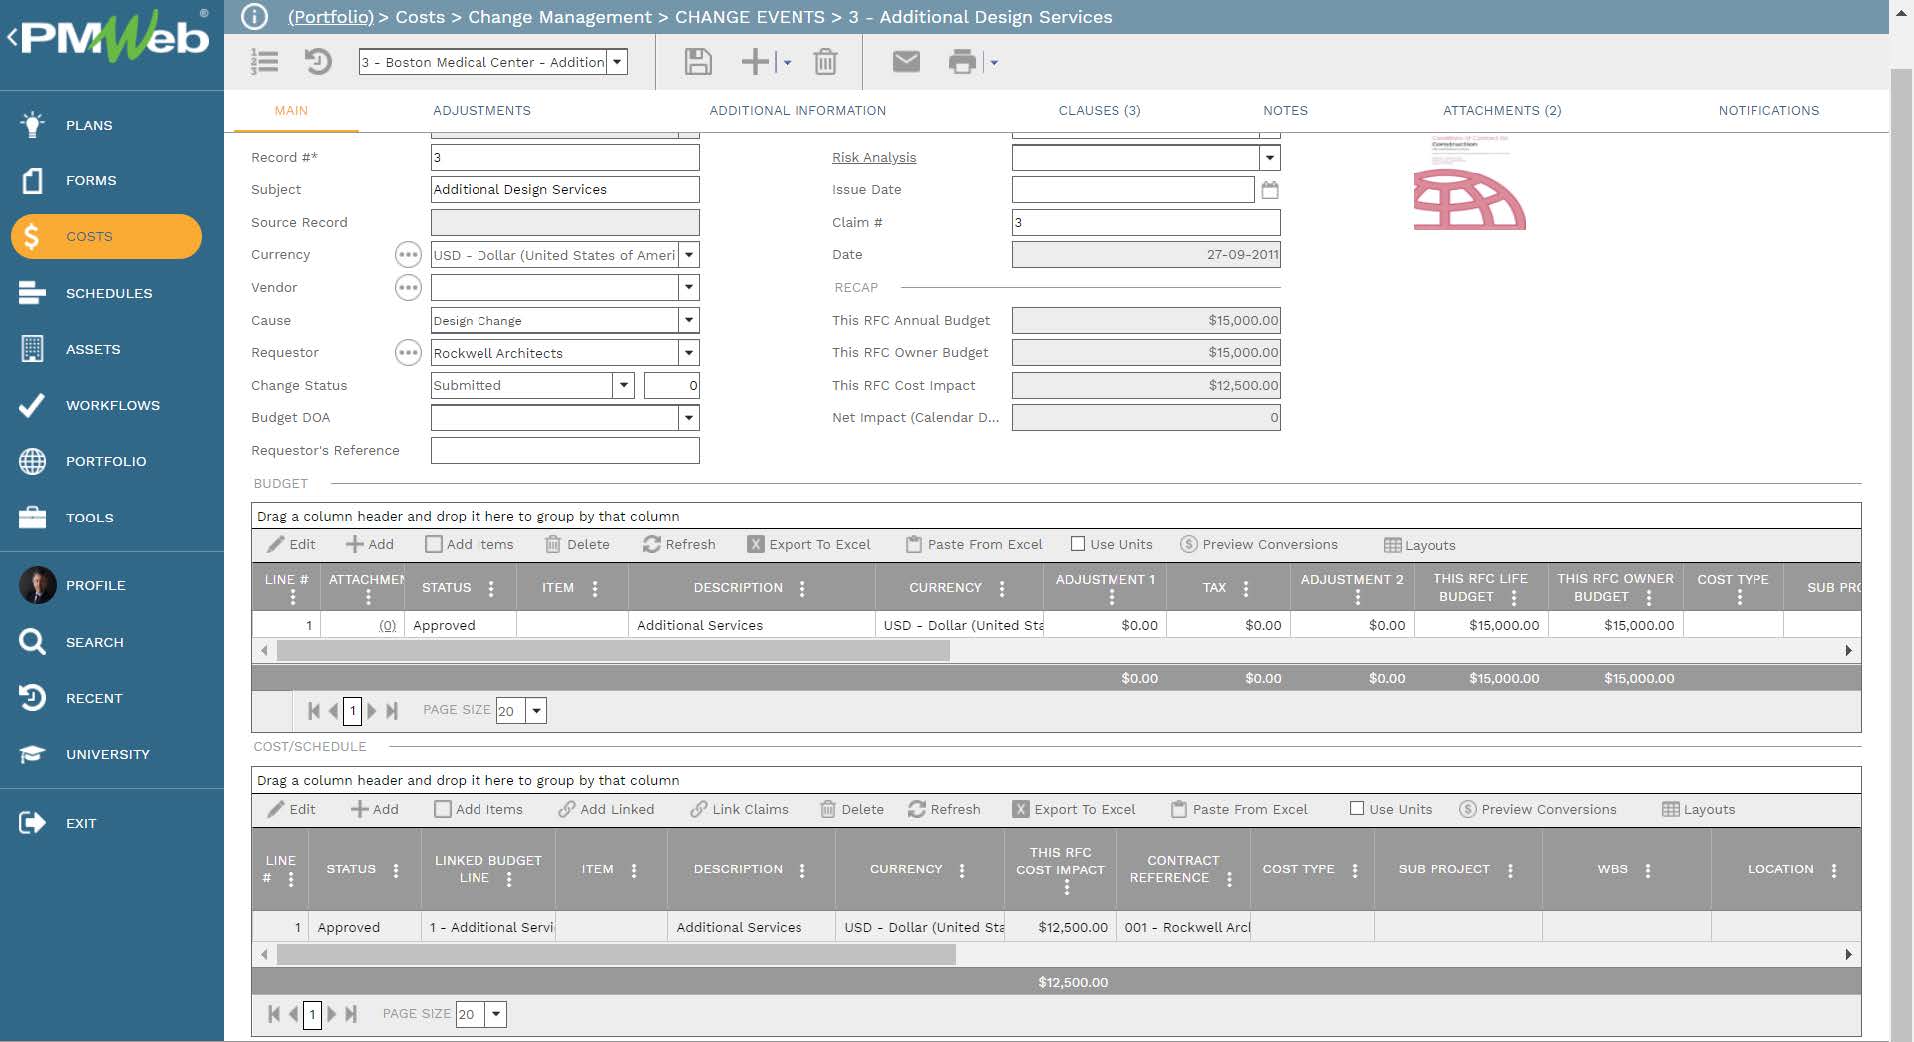Click the Portfolio breadcrumb link
This screenshot has height=1042, width=1914.
(x=330, y=17)
